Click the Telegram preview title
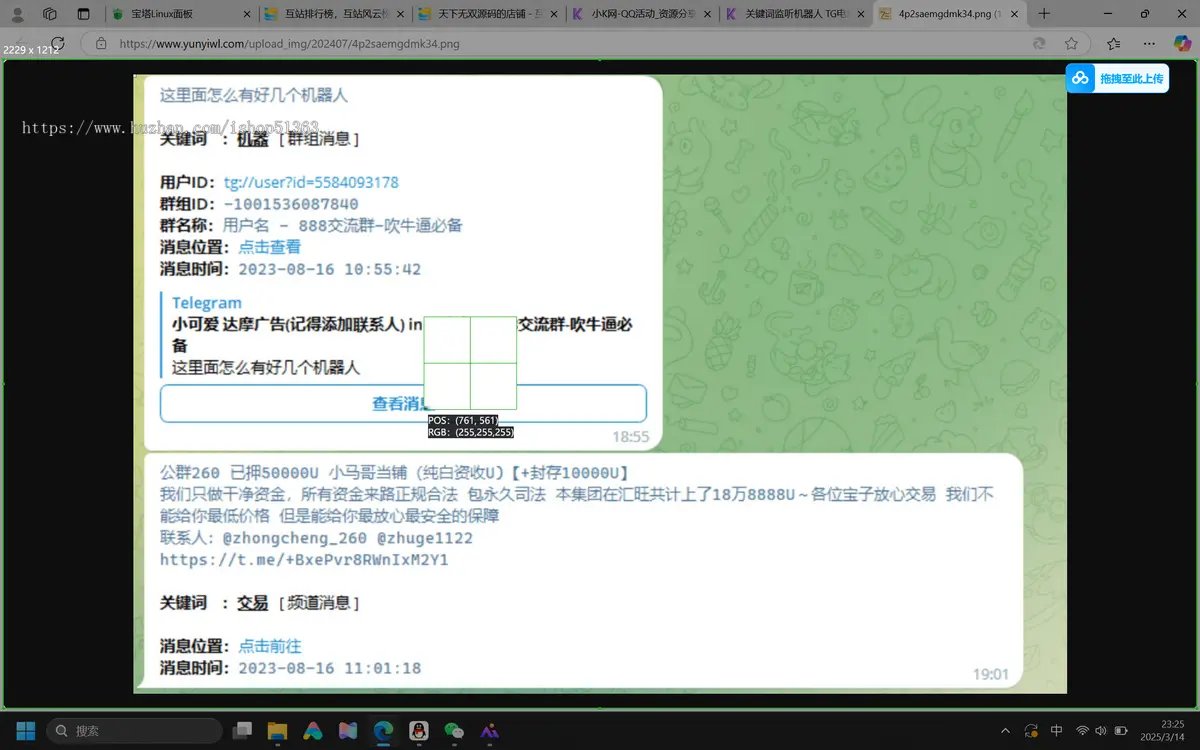 [x=206, y=303]
